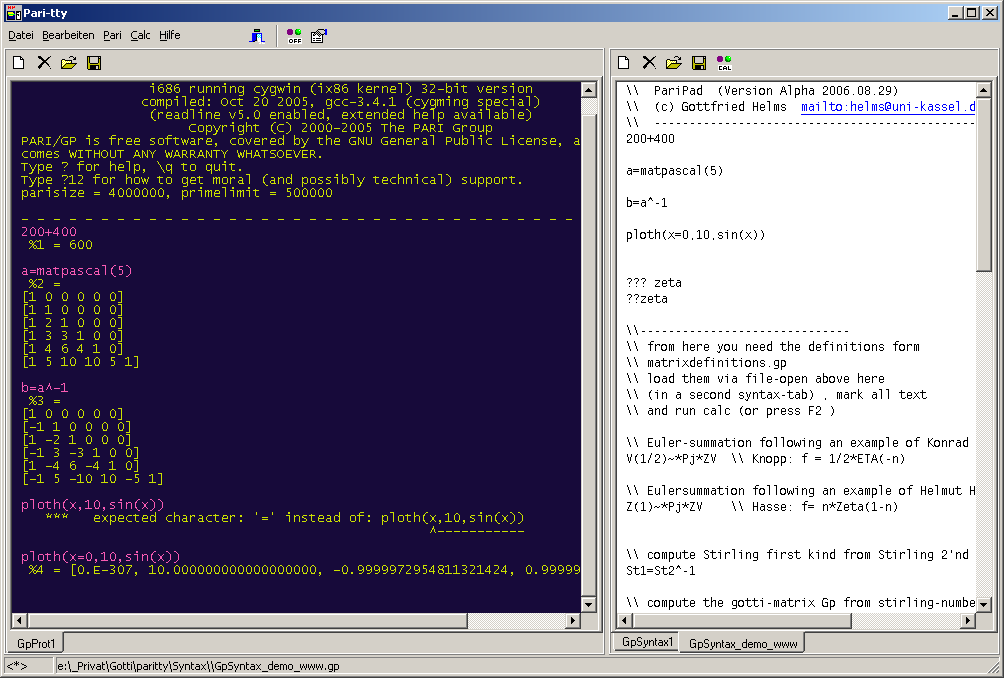Click the connection icon in main toolbar
The height and width of the screenshot is (678, 1004).
(258, 36)
